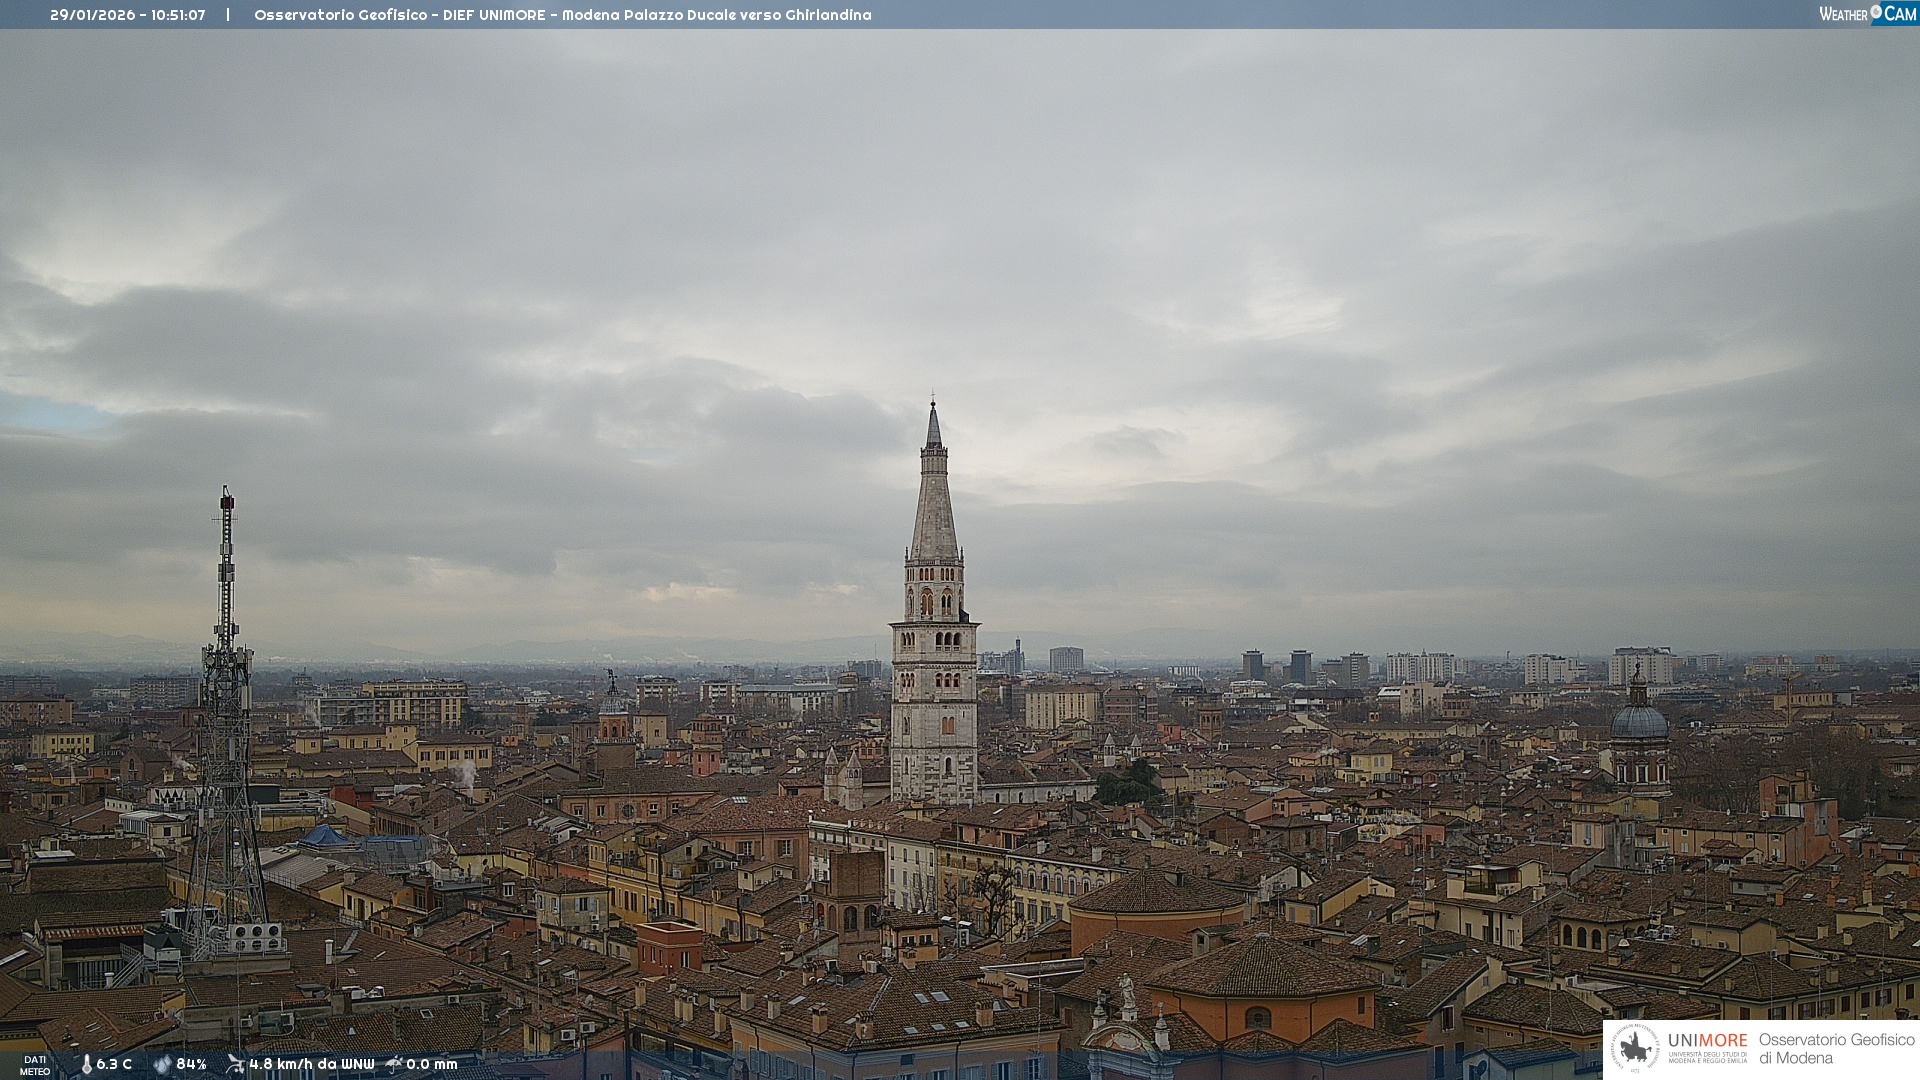Click the blue tarp-covered rooftop
The width and height of the screenshot is (1920, 1080).
(x=325, y=836)
